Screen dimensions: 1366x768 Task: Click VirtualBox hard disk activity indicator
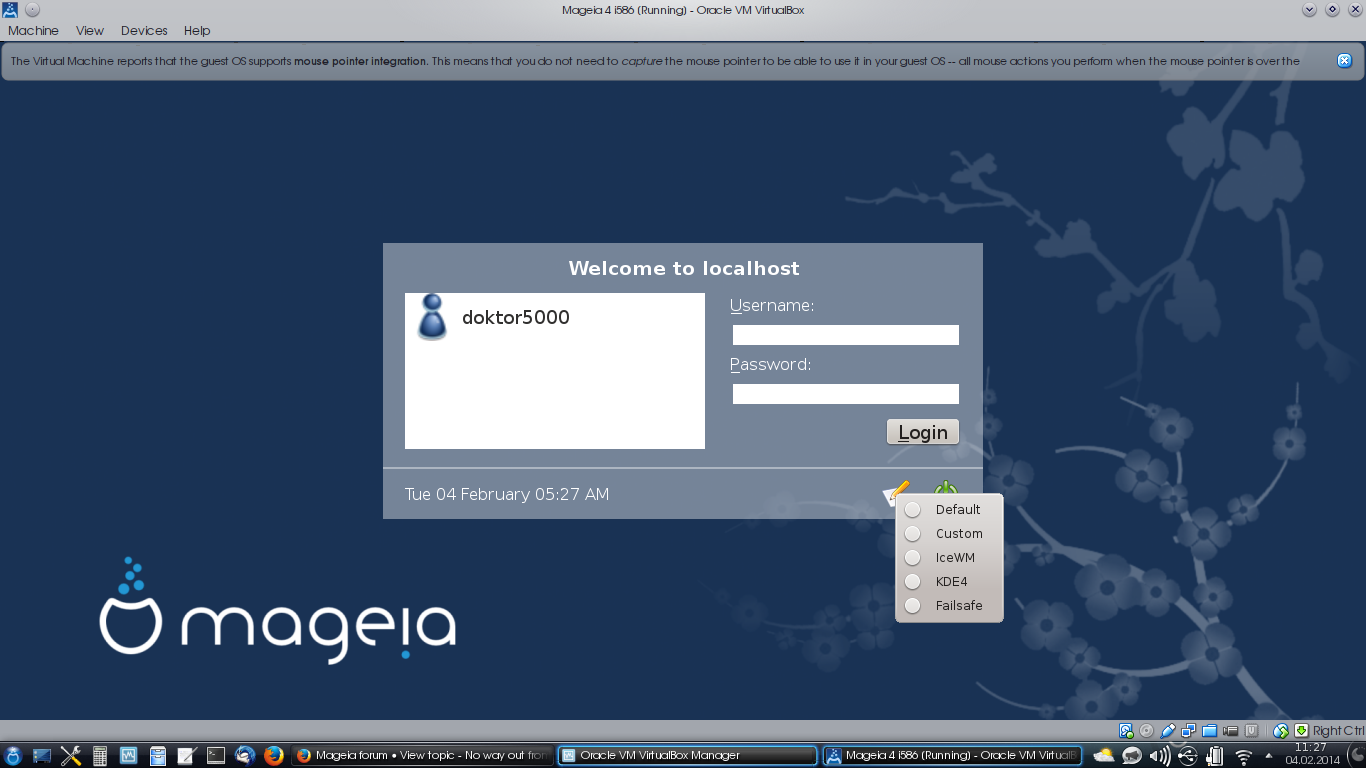[x=1126, y=731]
